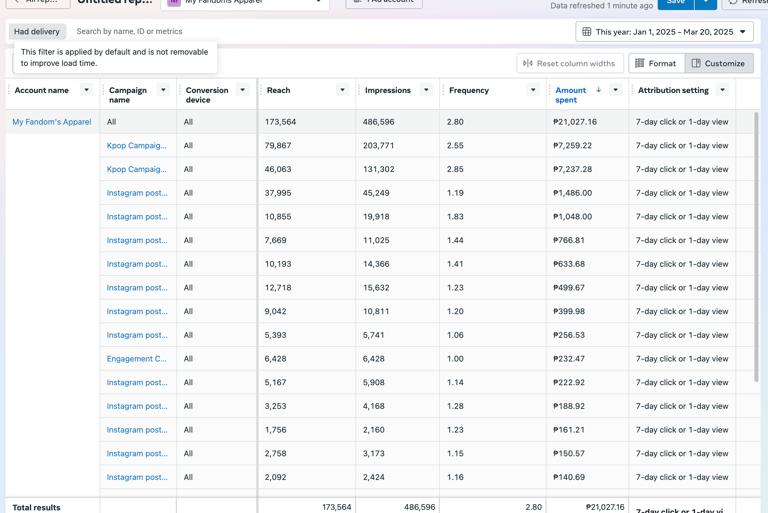Click Reset column widths

click(x=570, y=63)
